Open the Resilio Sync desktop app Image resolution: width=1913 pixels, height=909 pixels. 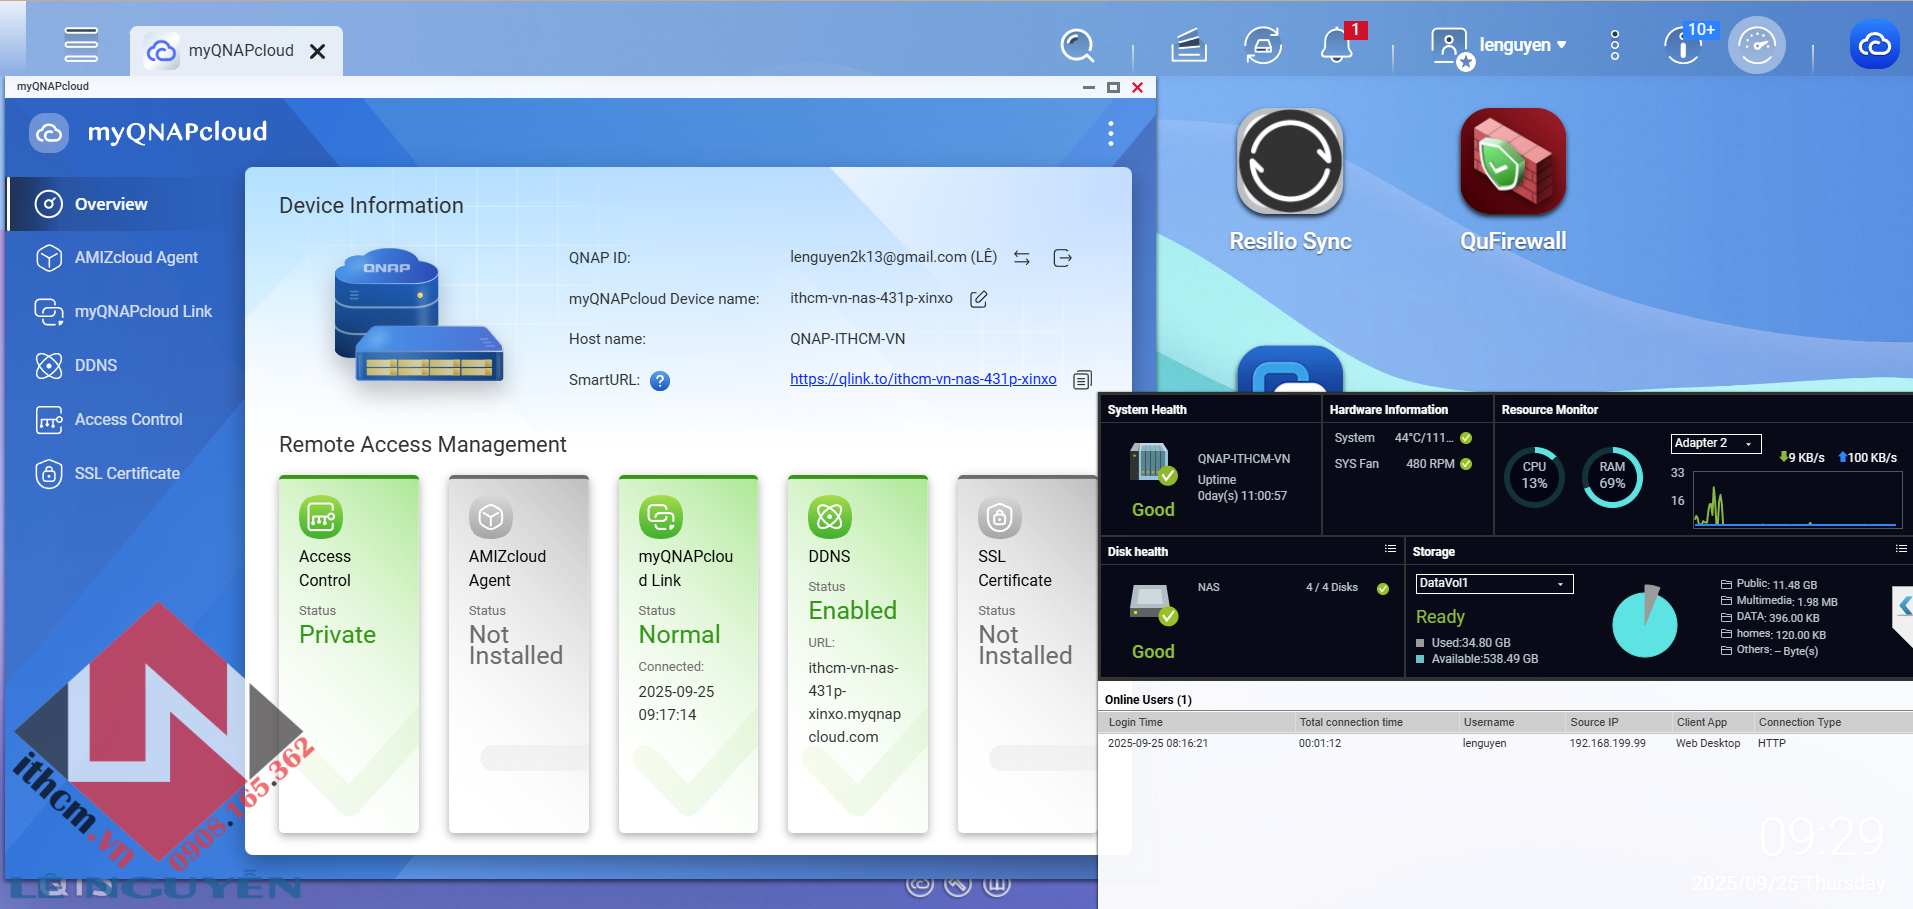point(1290,163)
